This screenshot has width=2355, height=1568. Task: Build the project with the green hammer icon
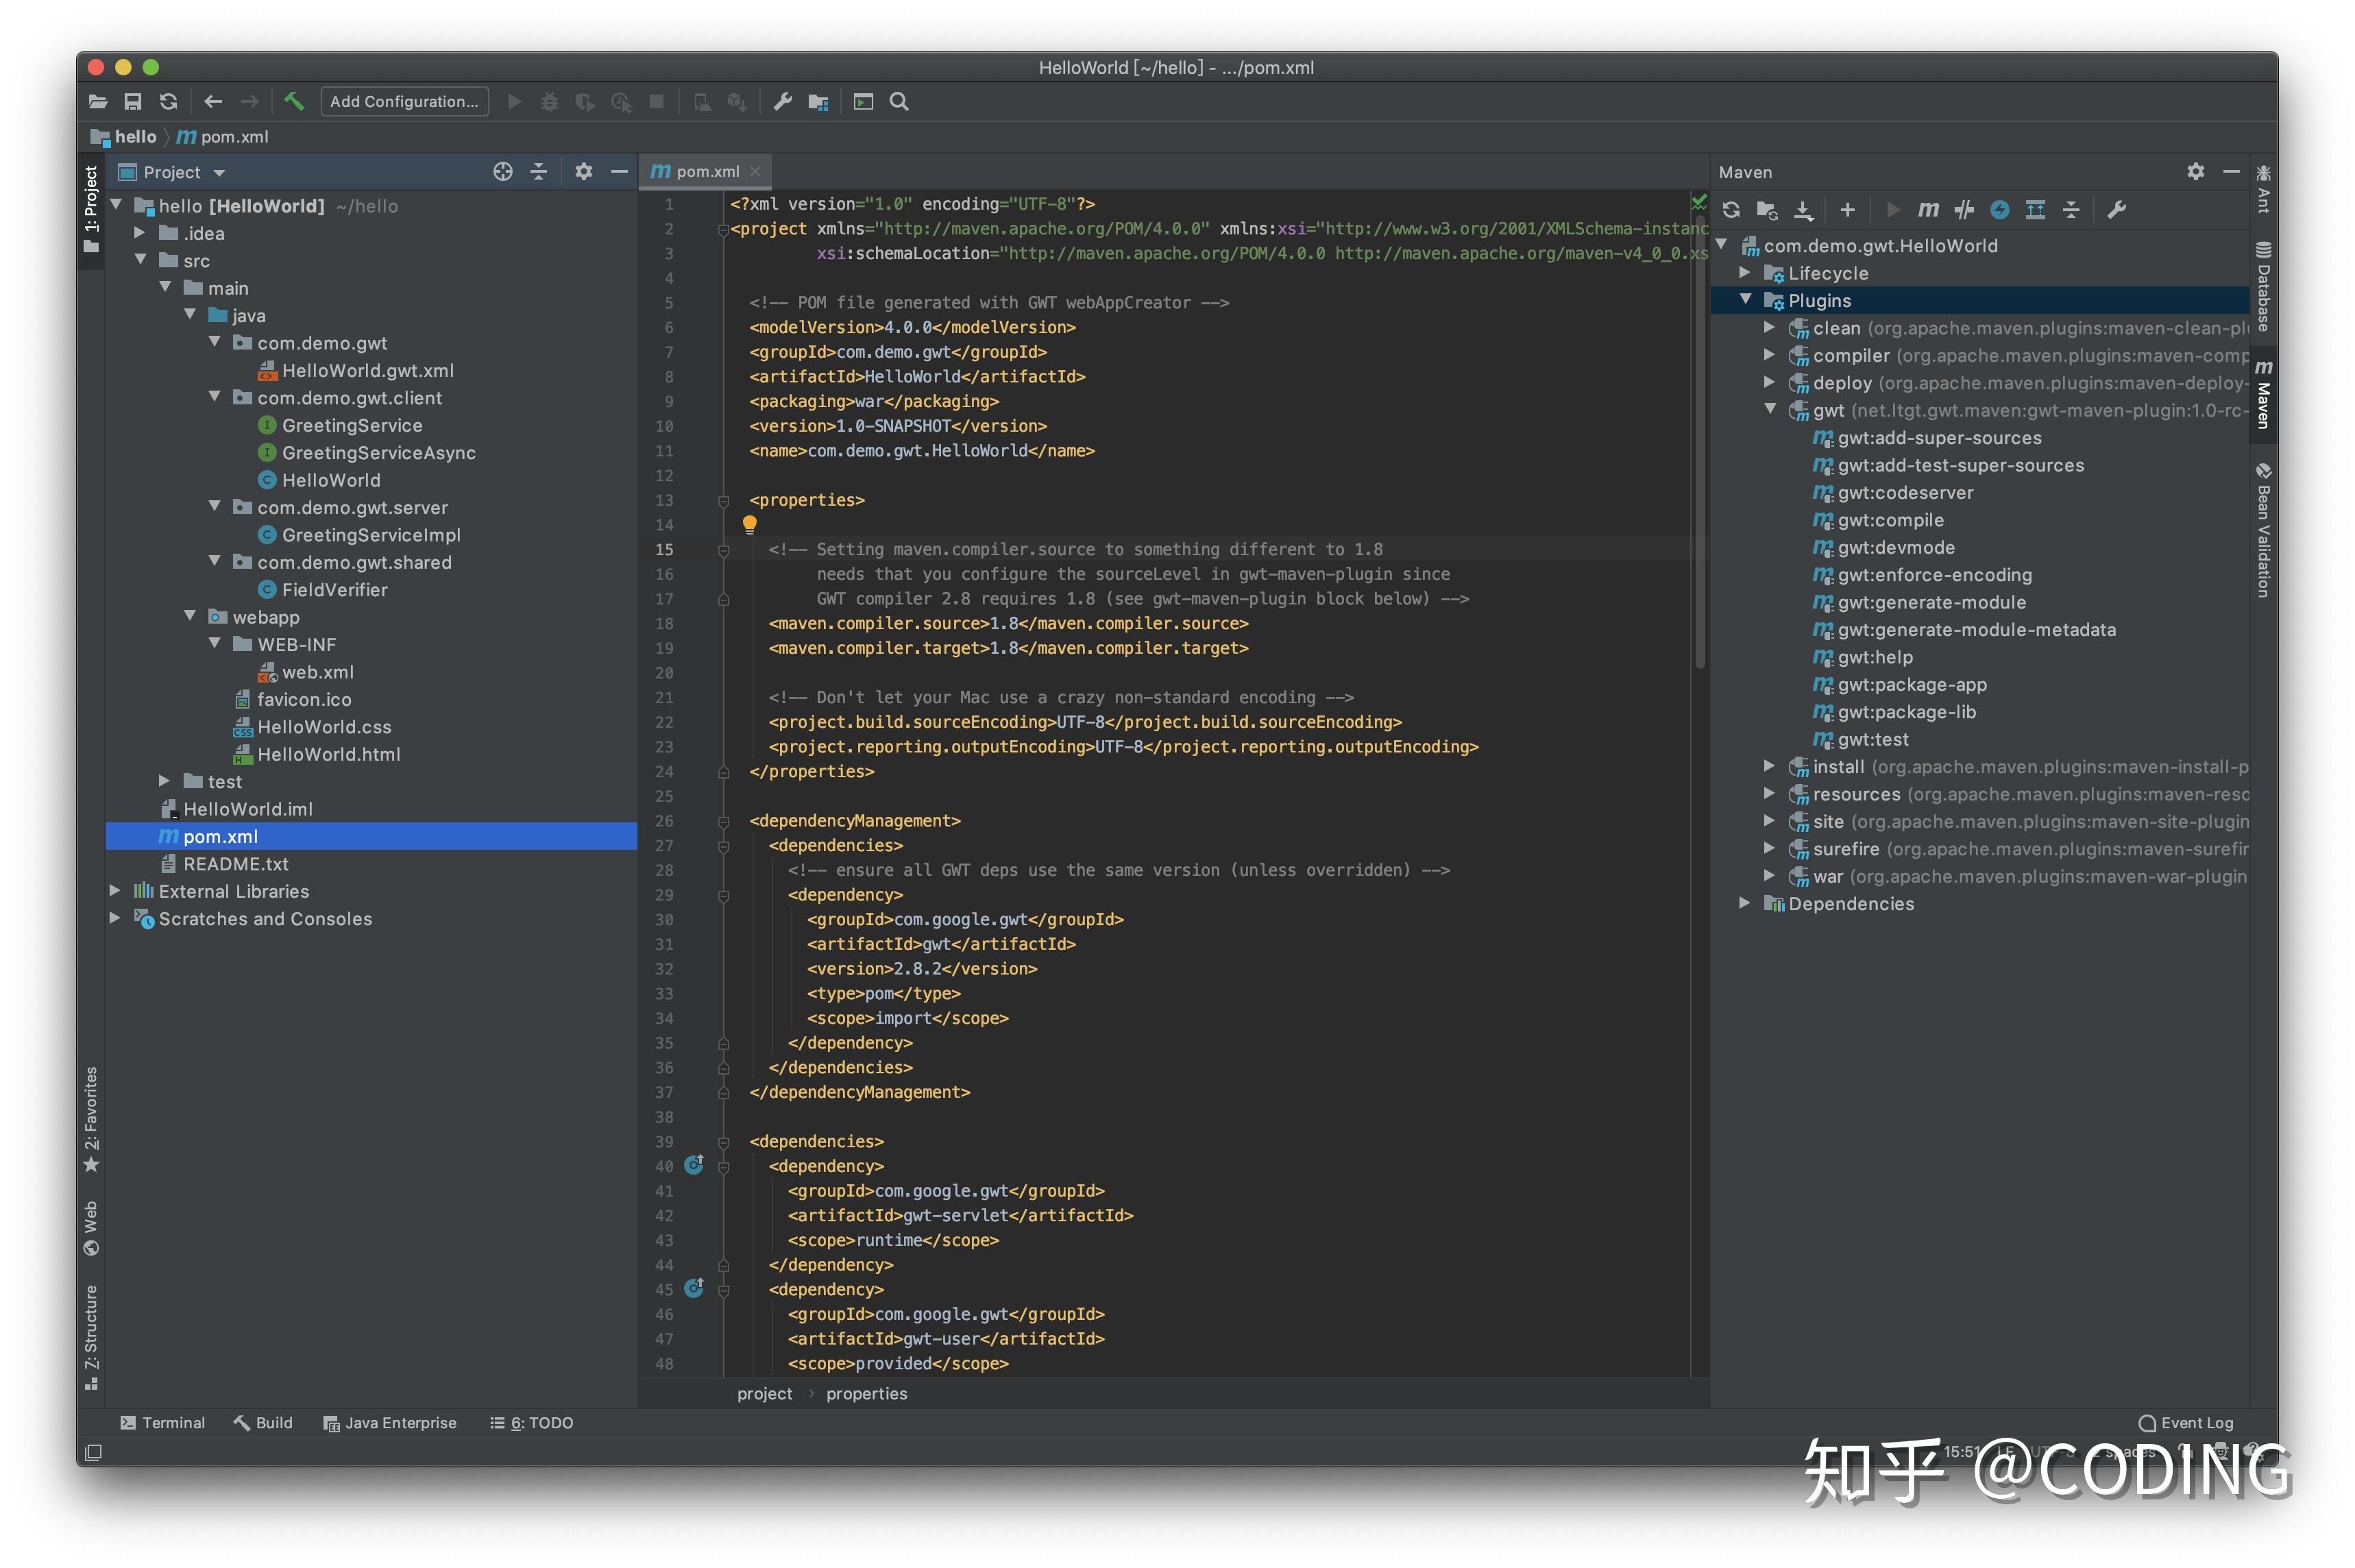tap(294, 101)
